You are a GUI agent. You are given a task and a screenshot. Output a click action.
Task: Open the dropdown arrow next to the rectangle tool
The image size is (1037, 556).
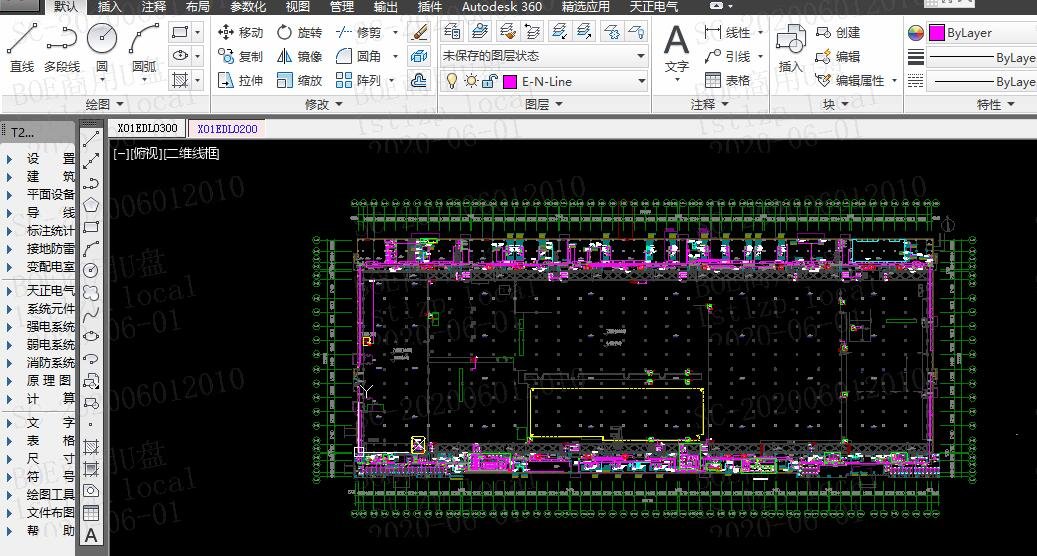click(x=197, y=32)
